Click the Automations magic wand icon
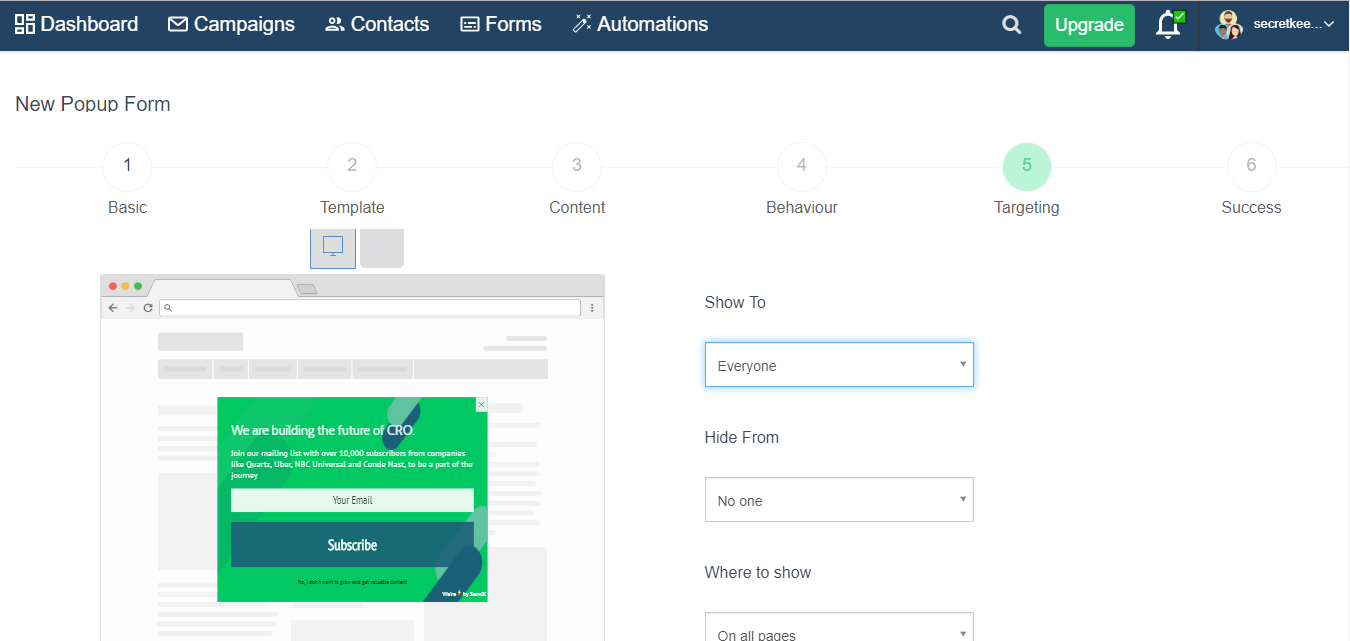The image size is (1350, 641). click(x=582, y=24)
